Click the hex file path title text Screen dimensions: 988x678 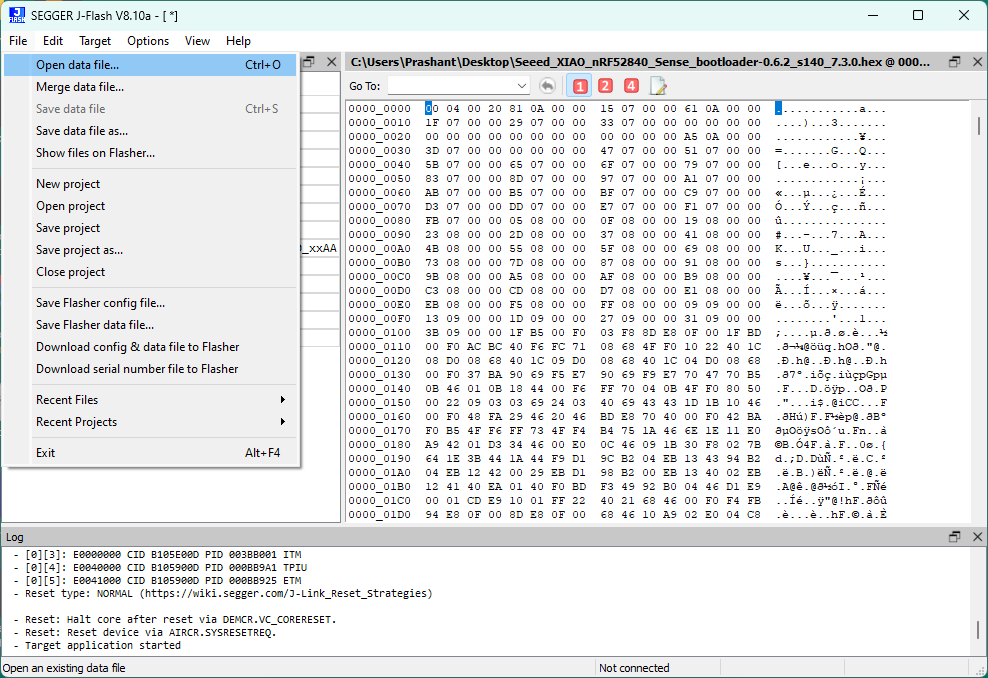(x=640, y=62)
